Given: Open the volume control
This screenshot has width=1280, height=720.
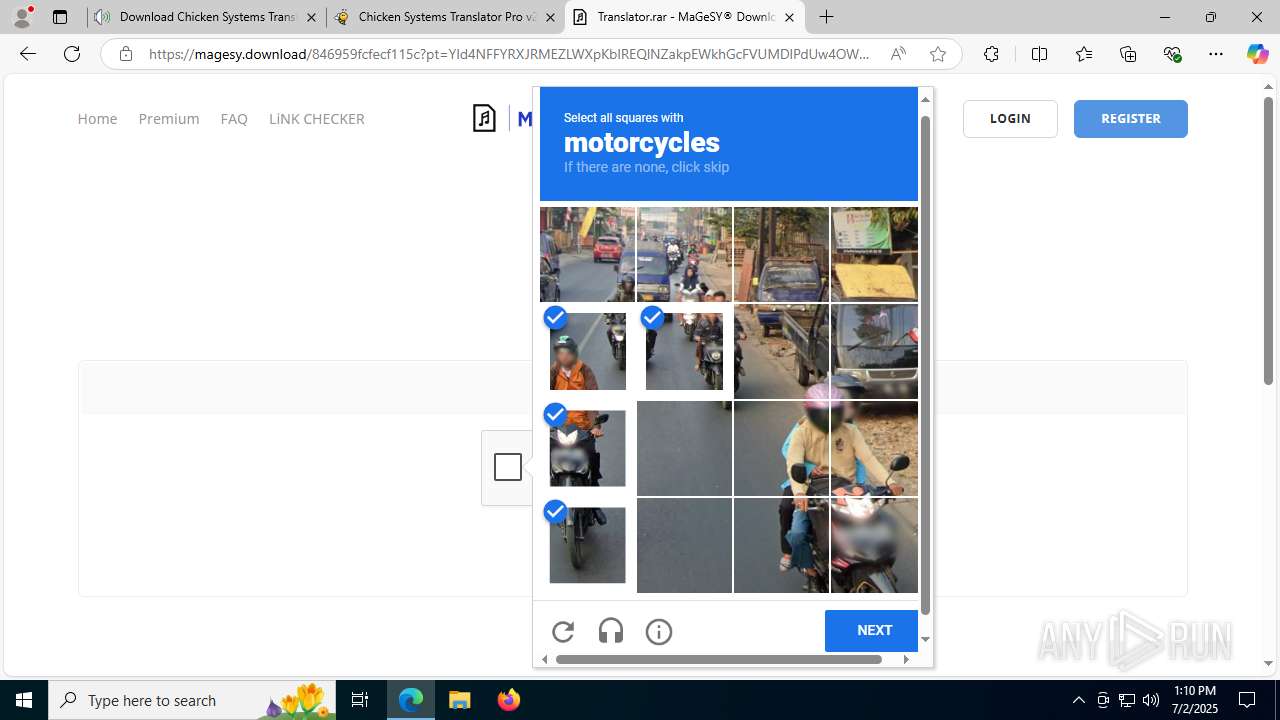Looking at the screenshot, I should coord(1150,700).
